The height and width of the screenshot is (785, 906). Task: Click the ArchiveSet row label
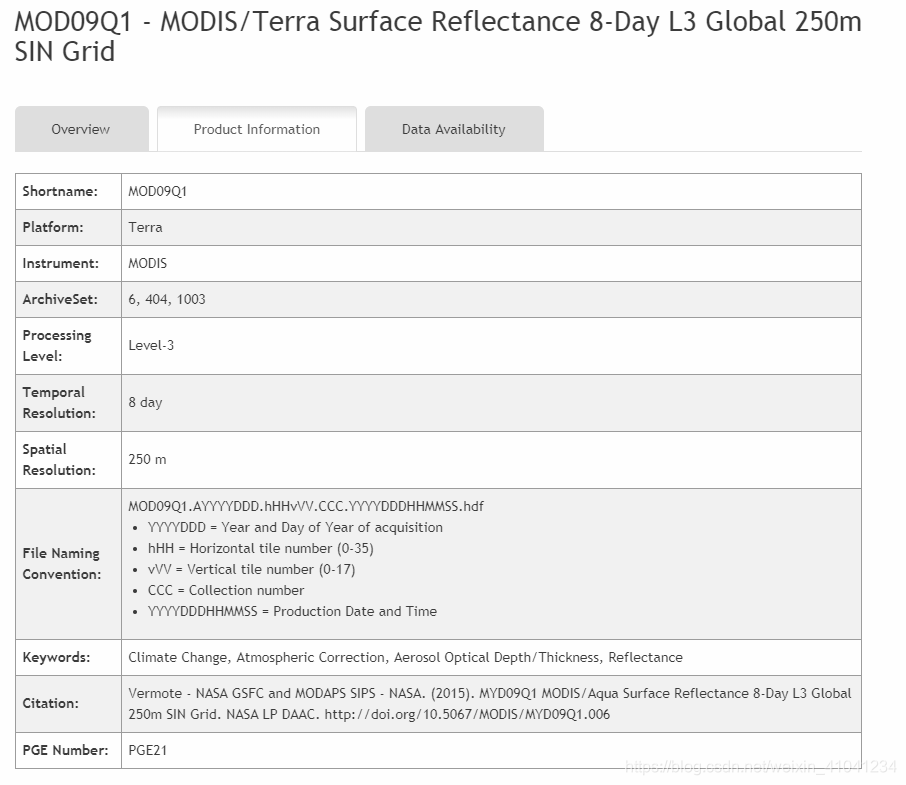[60, 299]
